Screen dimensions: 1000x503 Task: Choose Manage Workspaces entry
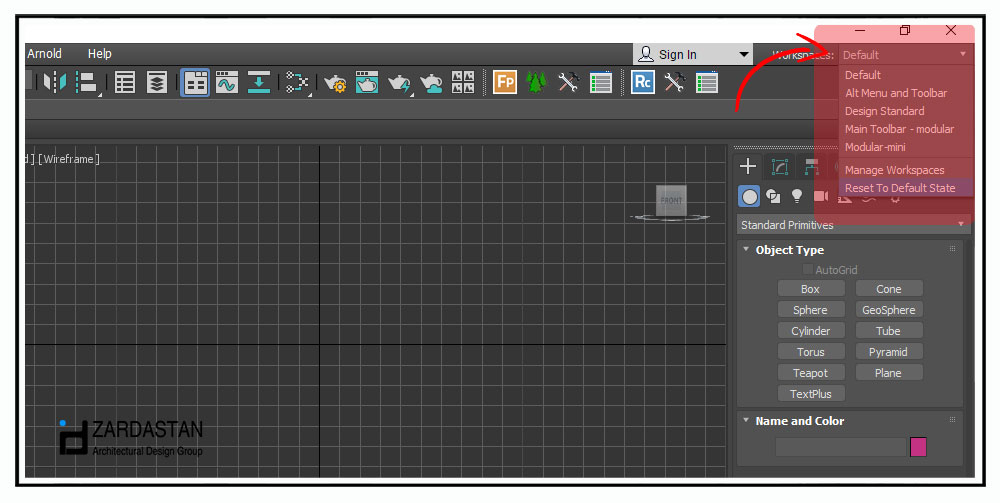[x=894, y=170]
